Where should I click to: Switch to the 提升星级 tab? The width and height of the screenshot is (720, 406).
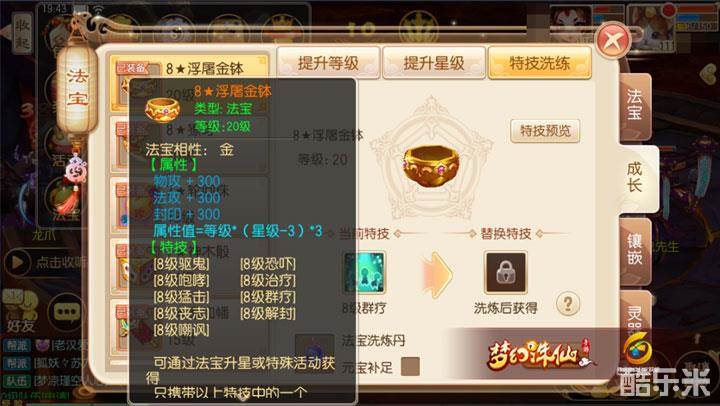coord(434,63)
